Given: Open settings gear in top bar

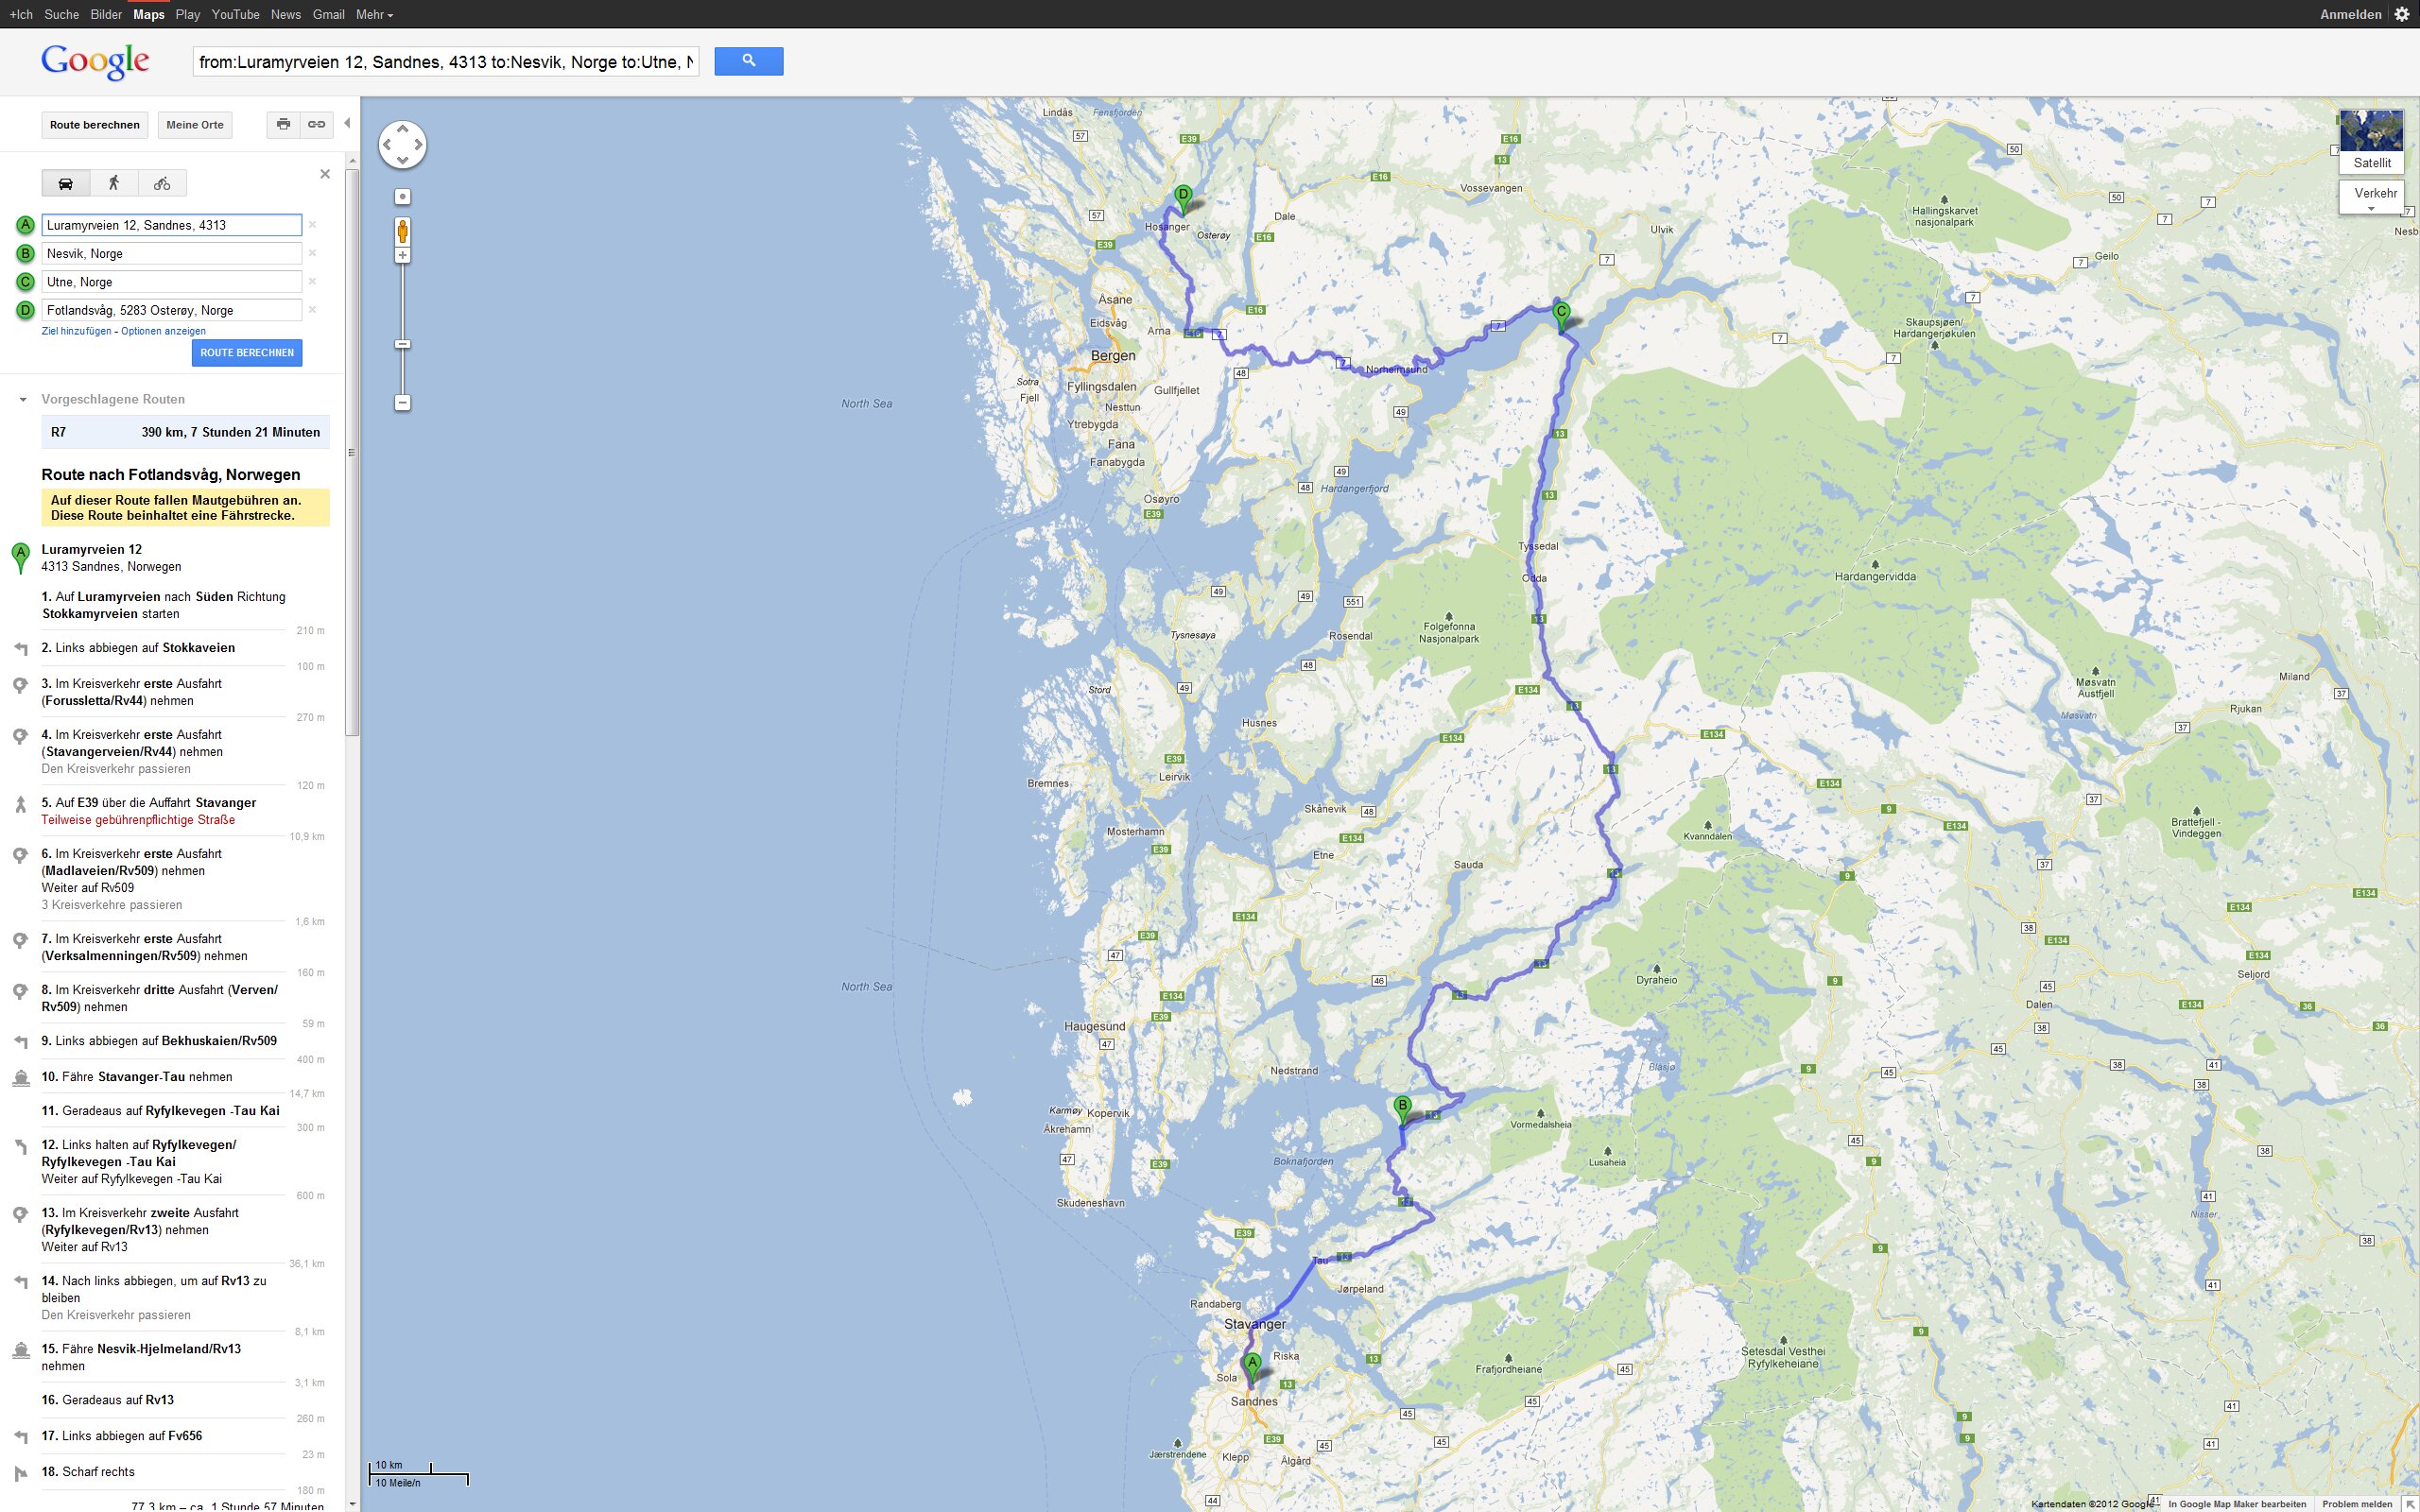Looking at the screenshot, I should [2401, 14].
